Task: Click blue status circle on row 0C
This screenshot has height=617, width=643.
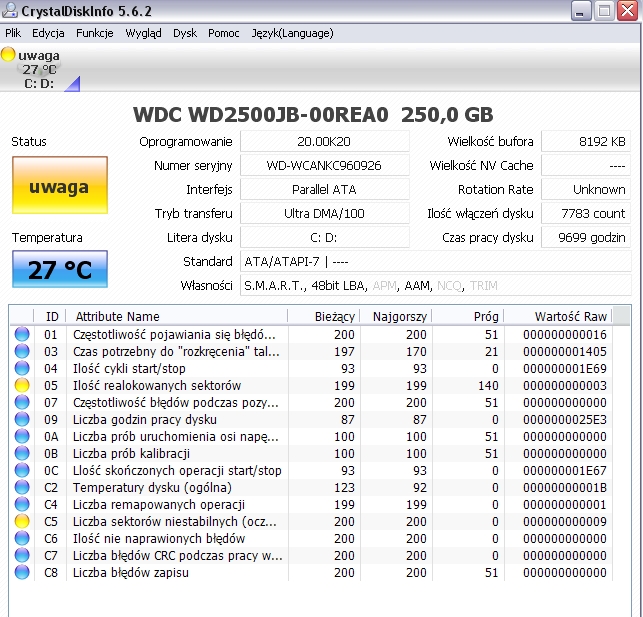Action: coord(22,471)
